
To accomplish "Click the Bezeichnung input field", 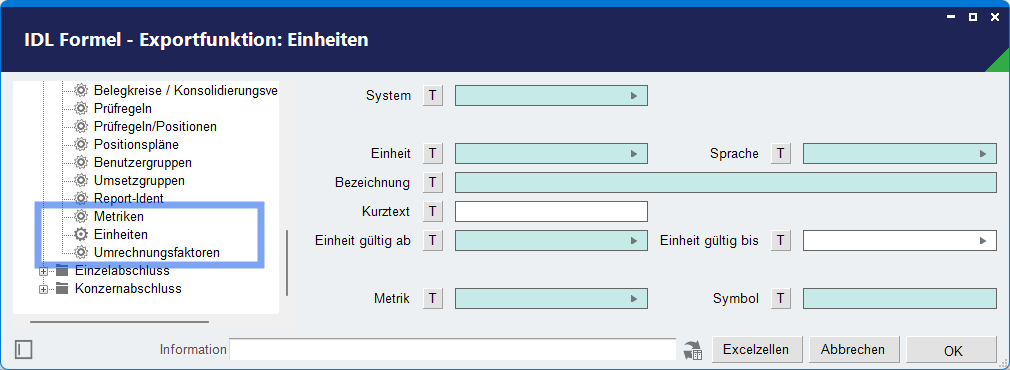I will (726, 183).
